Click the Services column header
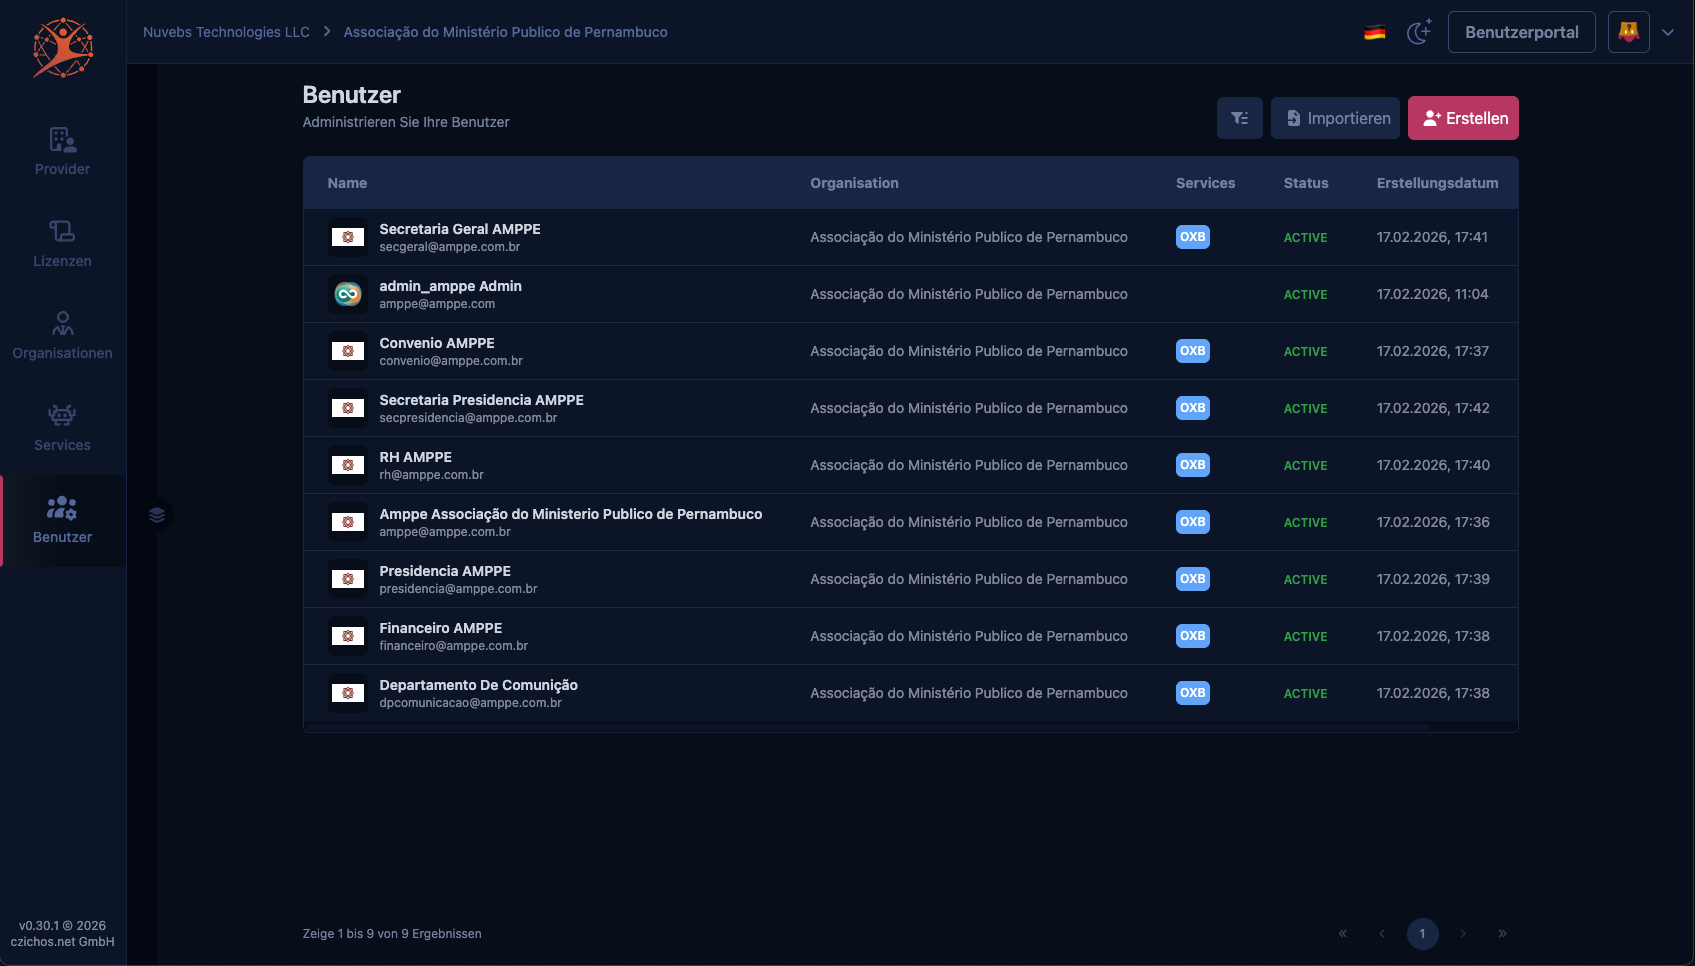The height and width of the screenshot is (966, 1695). [x=1205, y=183]
